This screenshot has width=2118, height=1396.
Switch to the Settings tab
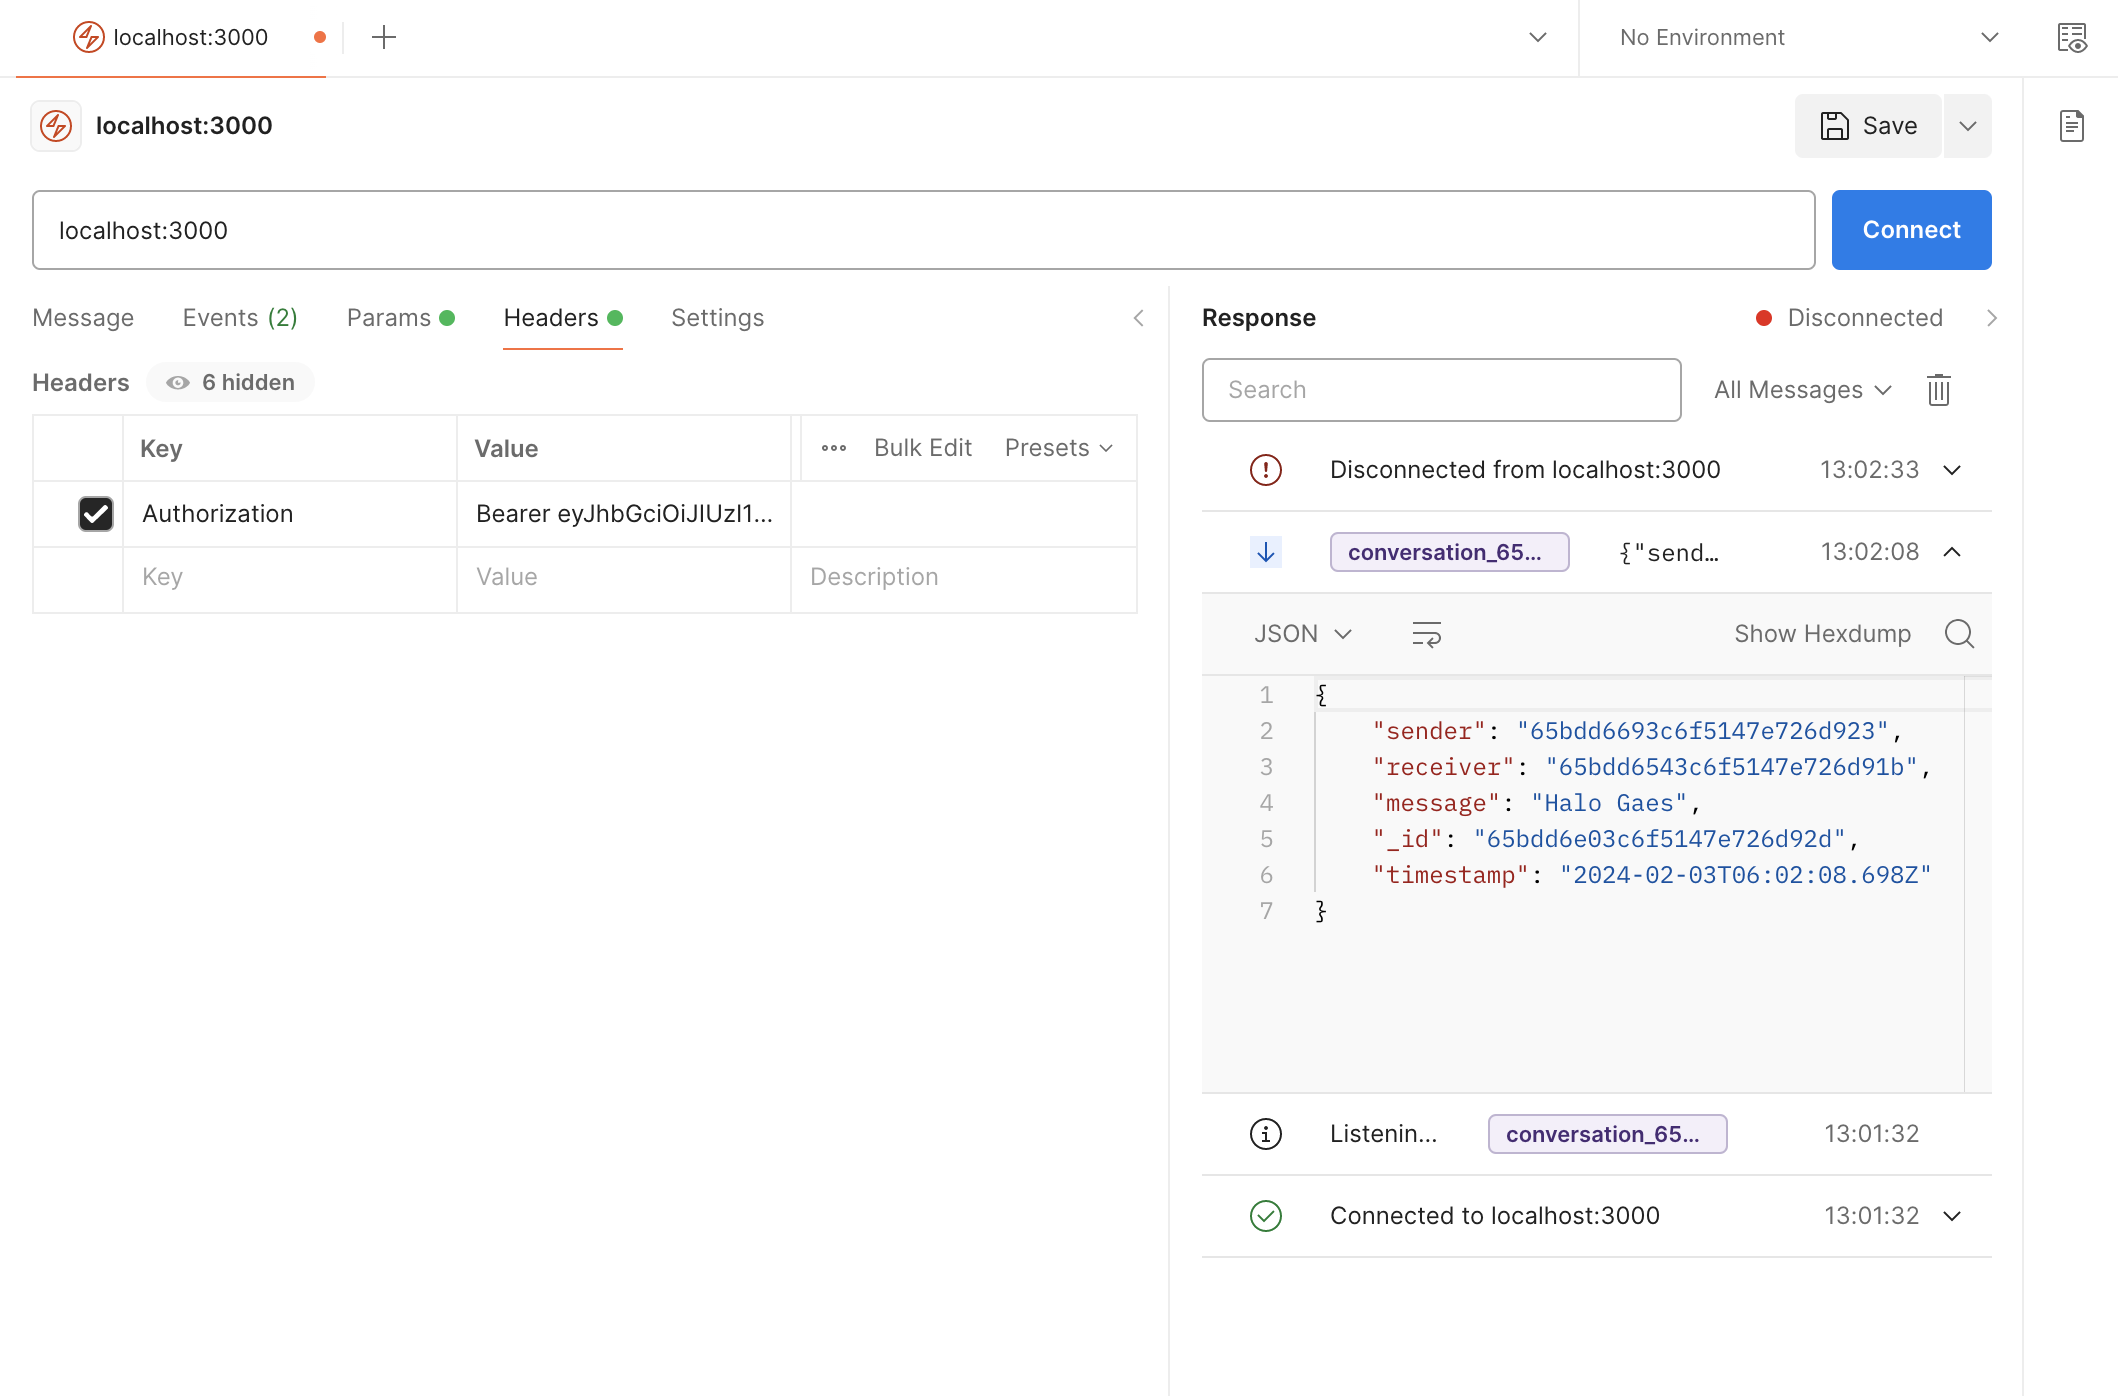717,318
